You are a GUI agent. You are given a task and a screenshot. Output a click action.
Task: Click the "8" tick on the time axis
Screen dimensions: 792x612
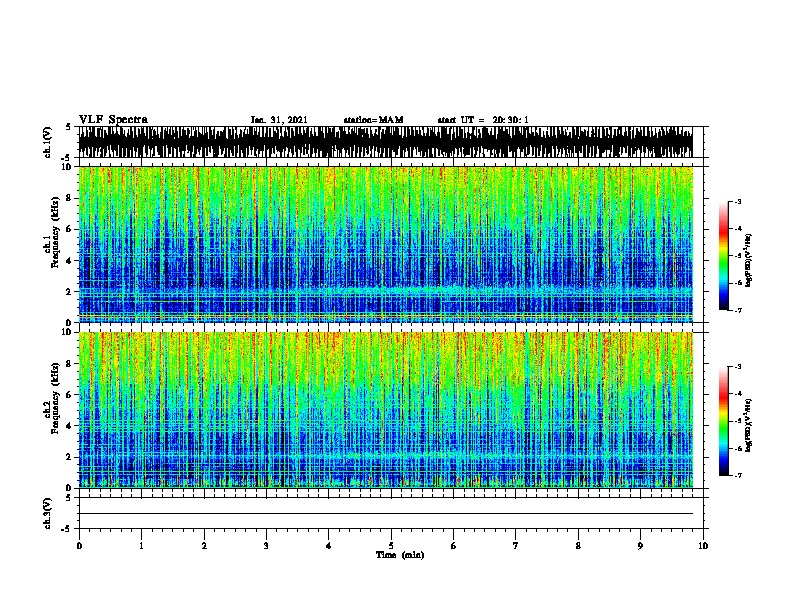(x=578, y=546)
